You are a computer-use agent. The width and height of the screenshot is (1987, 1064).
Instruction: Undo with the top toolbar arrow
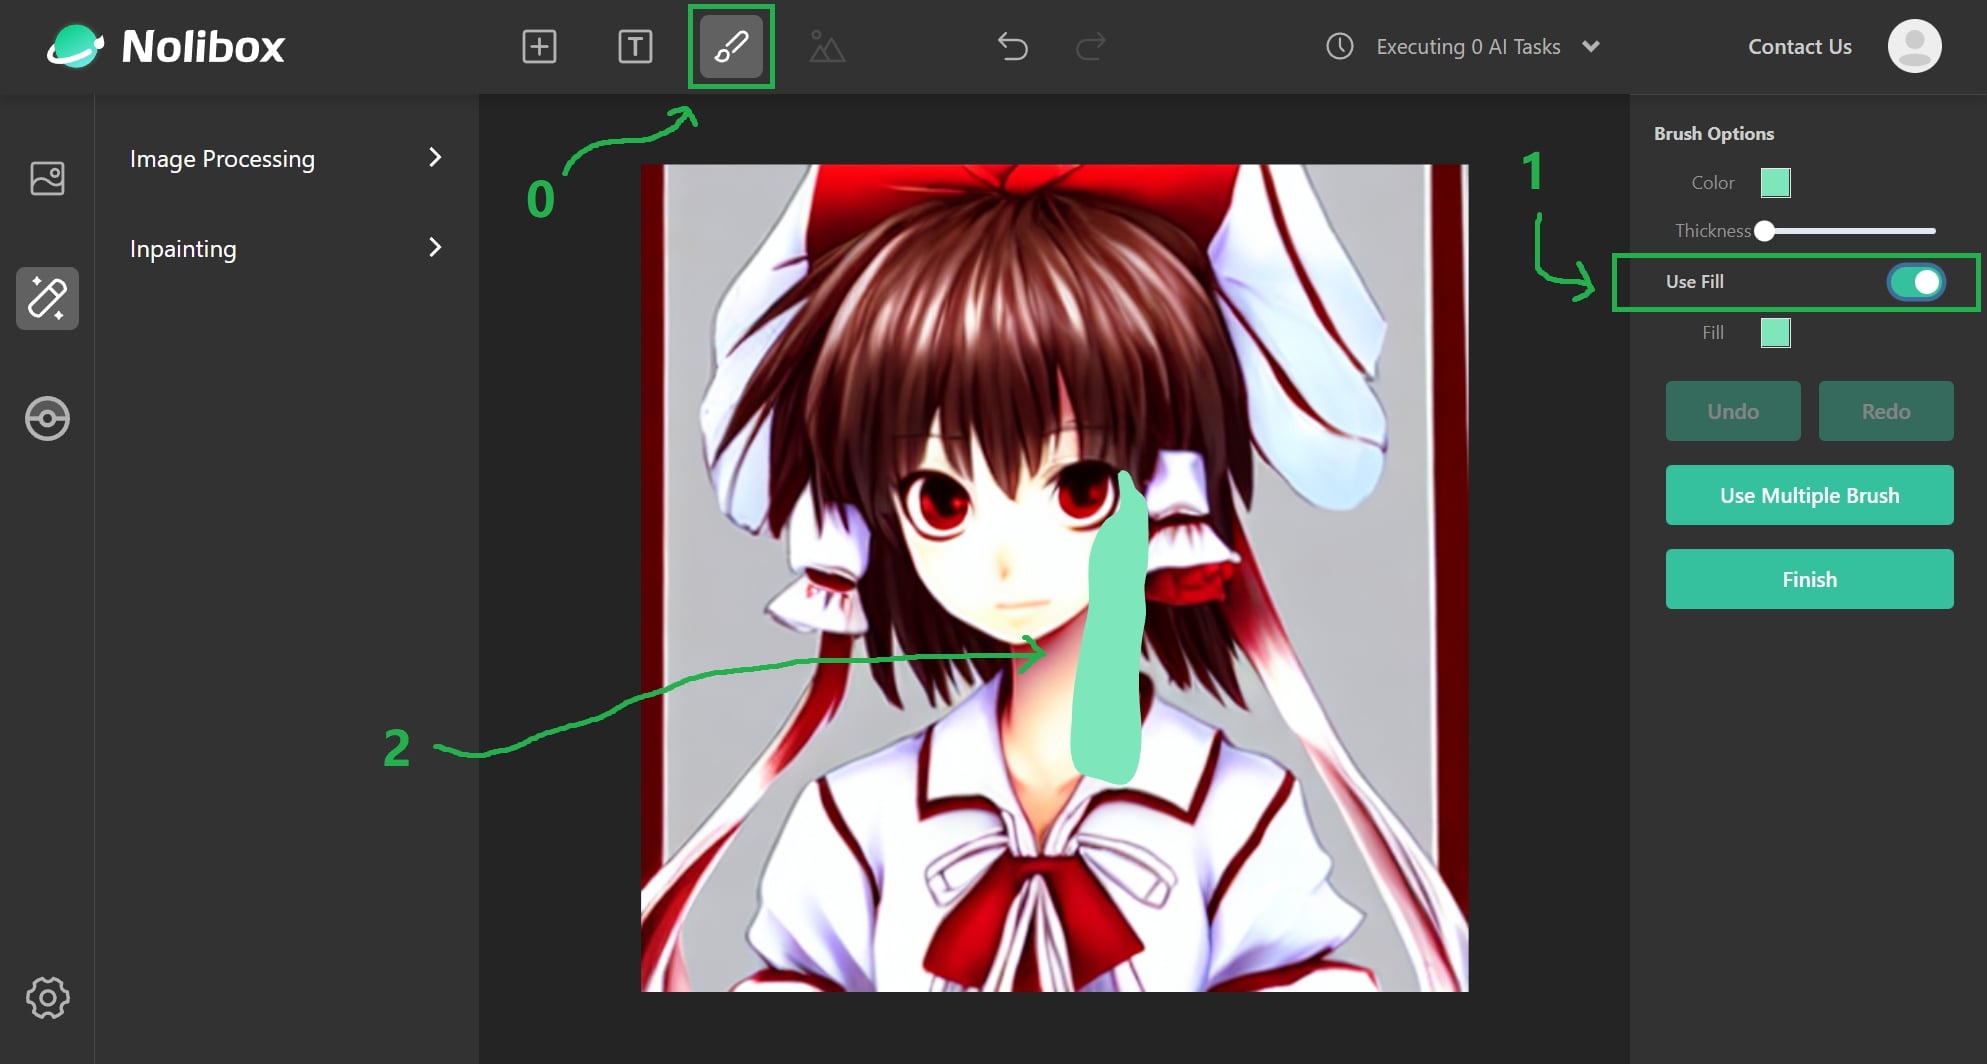[1012, 46]
